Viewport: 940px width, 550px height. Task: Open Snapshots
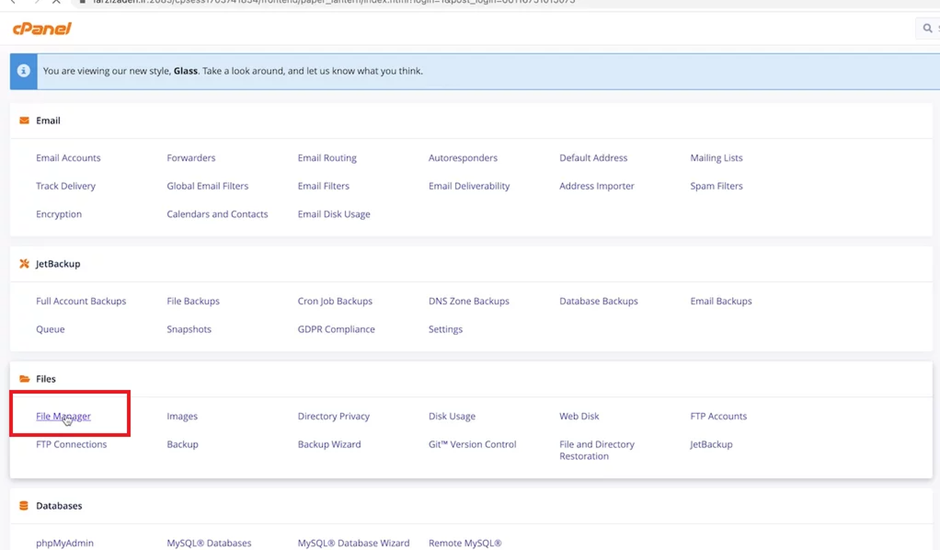(x=189, y=329)
